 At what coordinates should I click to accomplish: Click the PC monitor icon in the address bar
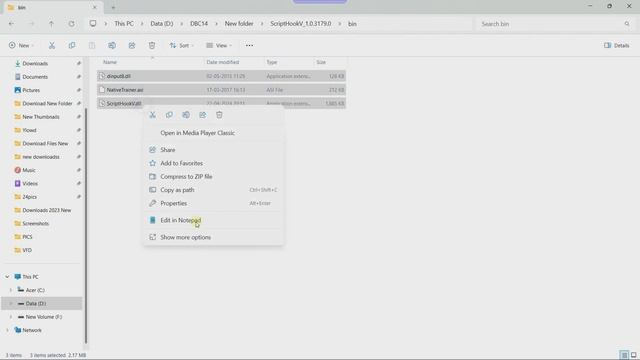tap(93, 24)
